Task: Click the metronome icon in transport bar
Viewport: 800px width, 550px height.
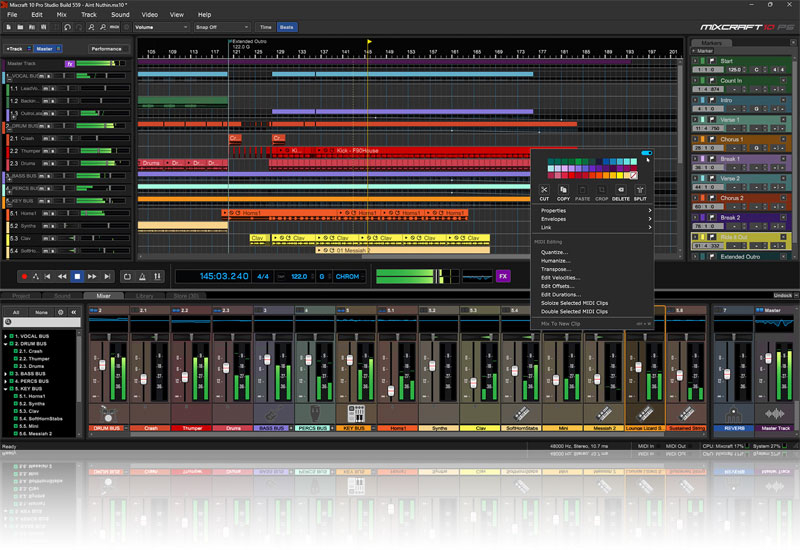Action: point(142,276)
